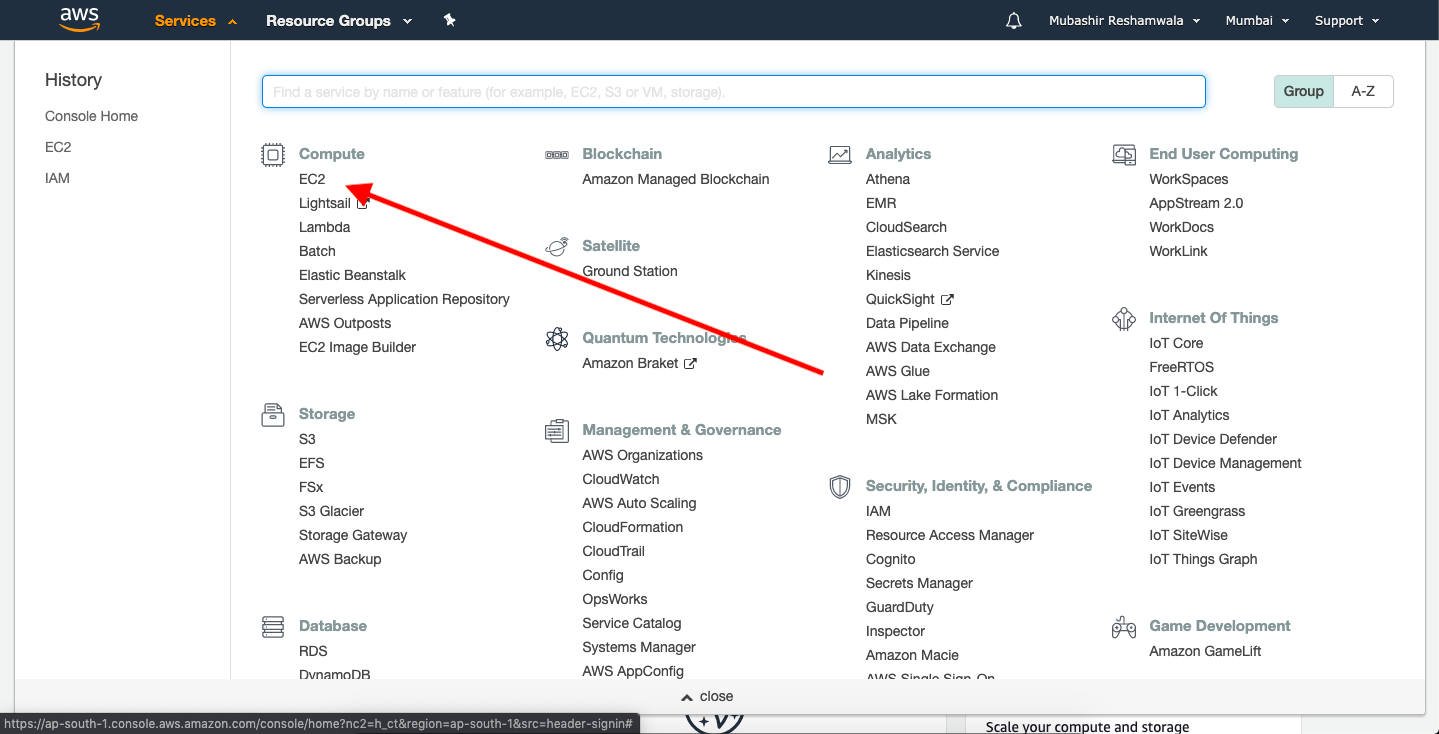Click the Storage category icon

tap(273, 415)
